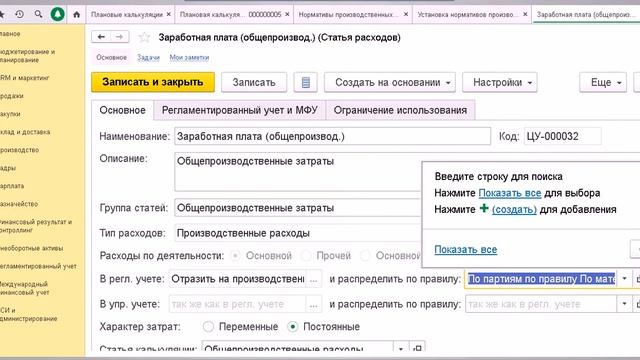Switch to Регламентированный учет и МФУ tab
Image resolution: width=640 pixels, height=360 pixels.
(240, 110)
